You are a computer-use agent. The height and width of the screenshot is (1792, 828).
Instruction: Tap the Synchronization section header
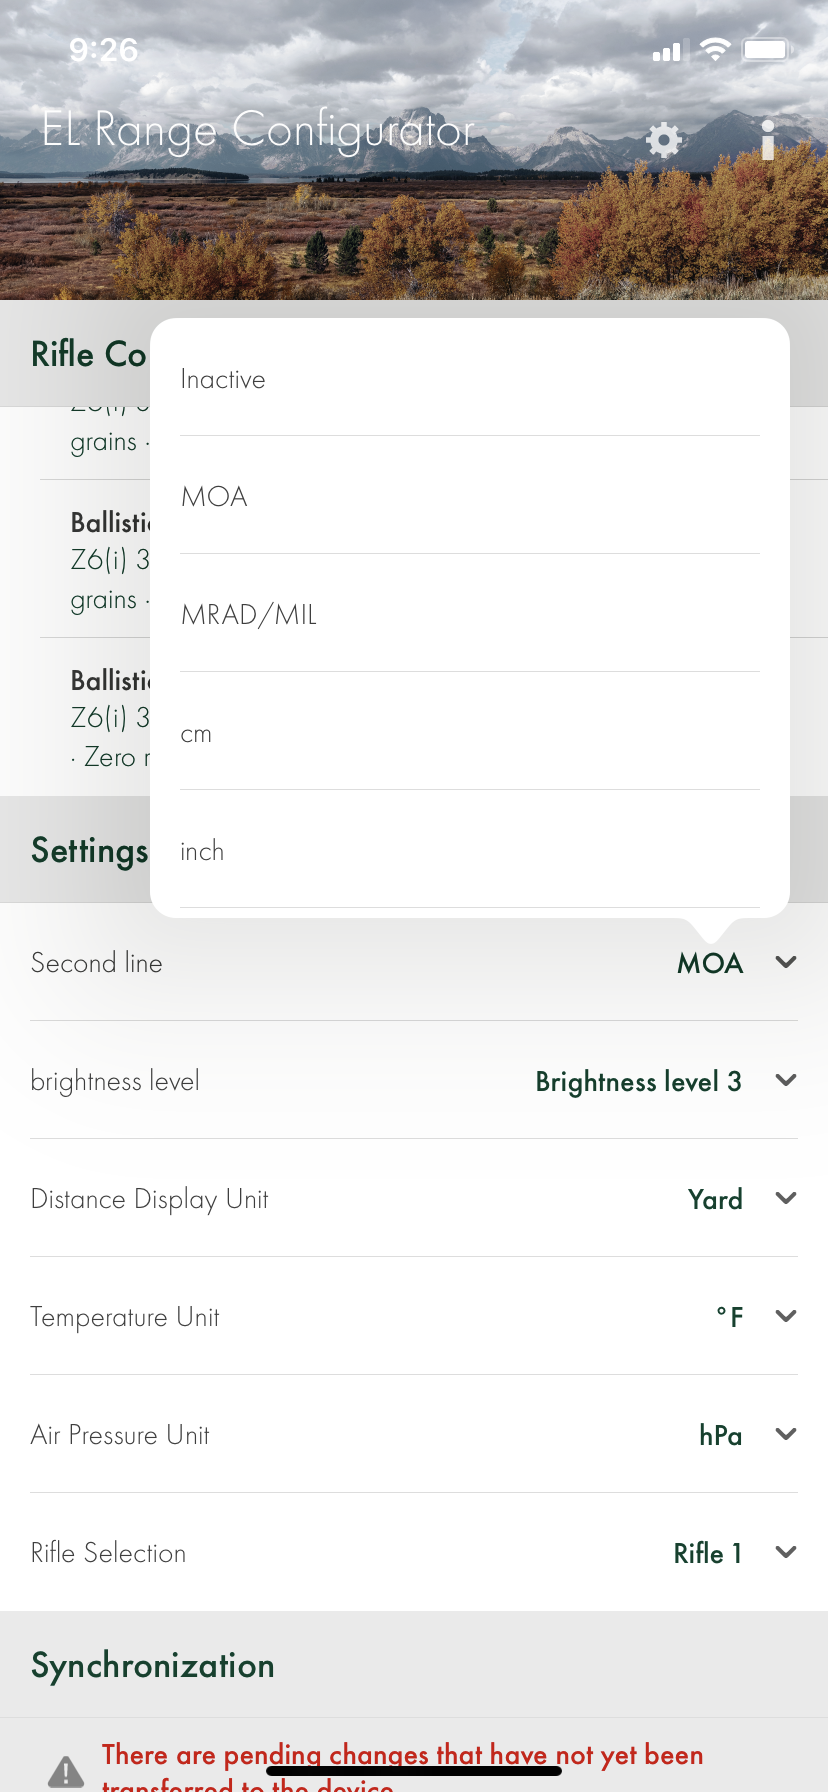(x=153, y=1666)
